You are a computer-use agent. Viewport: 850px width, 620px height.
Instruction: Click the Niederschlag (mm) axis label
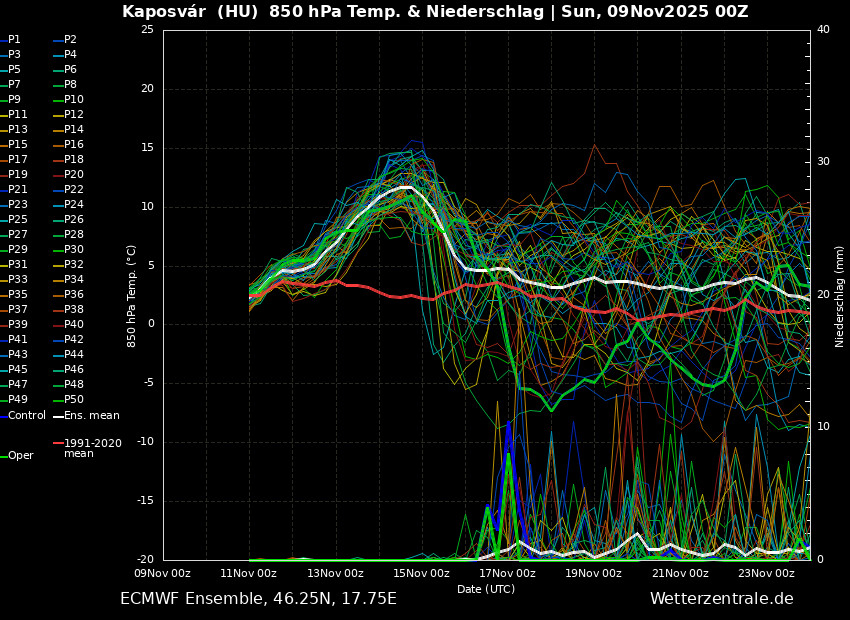click(840, 296)
